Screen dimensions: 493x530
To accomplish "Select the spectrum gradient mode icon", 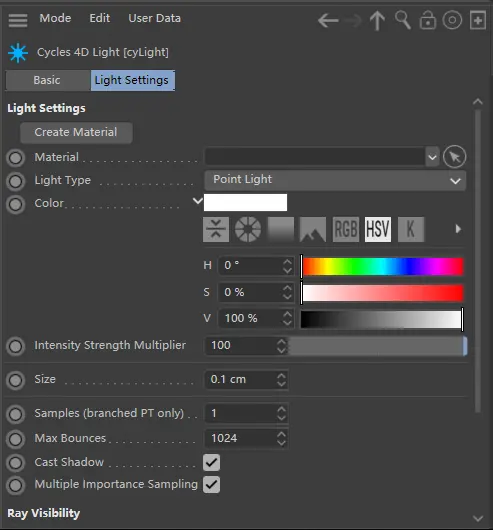I will 281,230.
